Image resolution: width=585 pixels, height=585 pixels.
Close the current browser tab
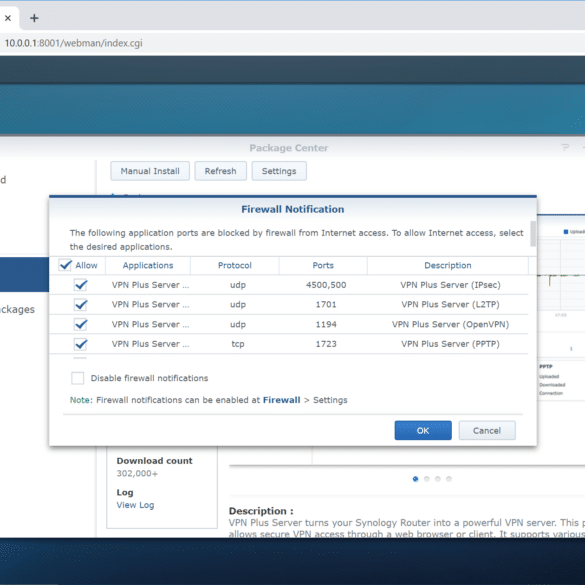(8, 18)
